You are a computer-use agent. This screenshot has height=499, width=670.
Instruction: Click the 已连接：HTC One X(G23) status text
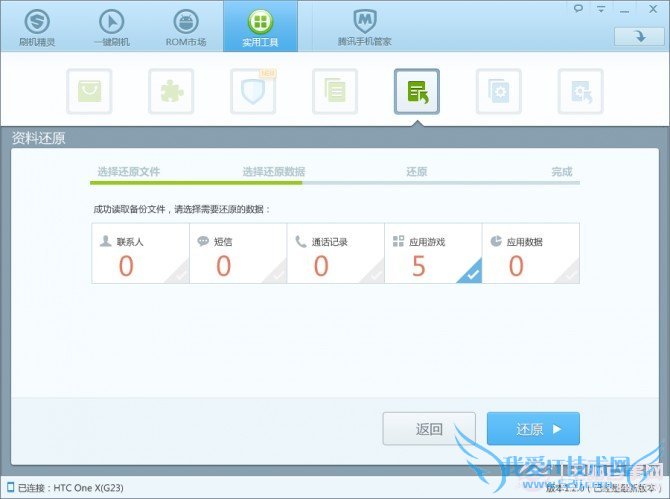point(71,487)
